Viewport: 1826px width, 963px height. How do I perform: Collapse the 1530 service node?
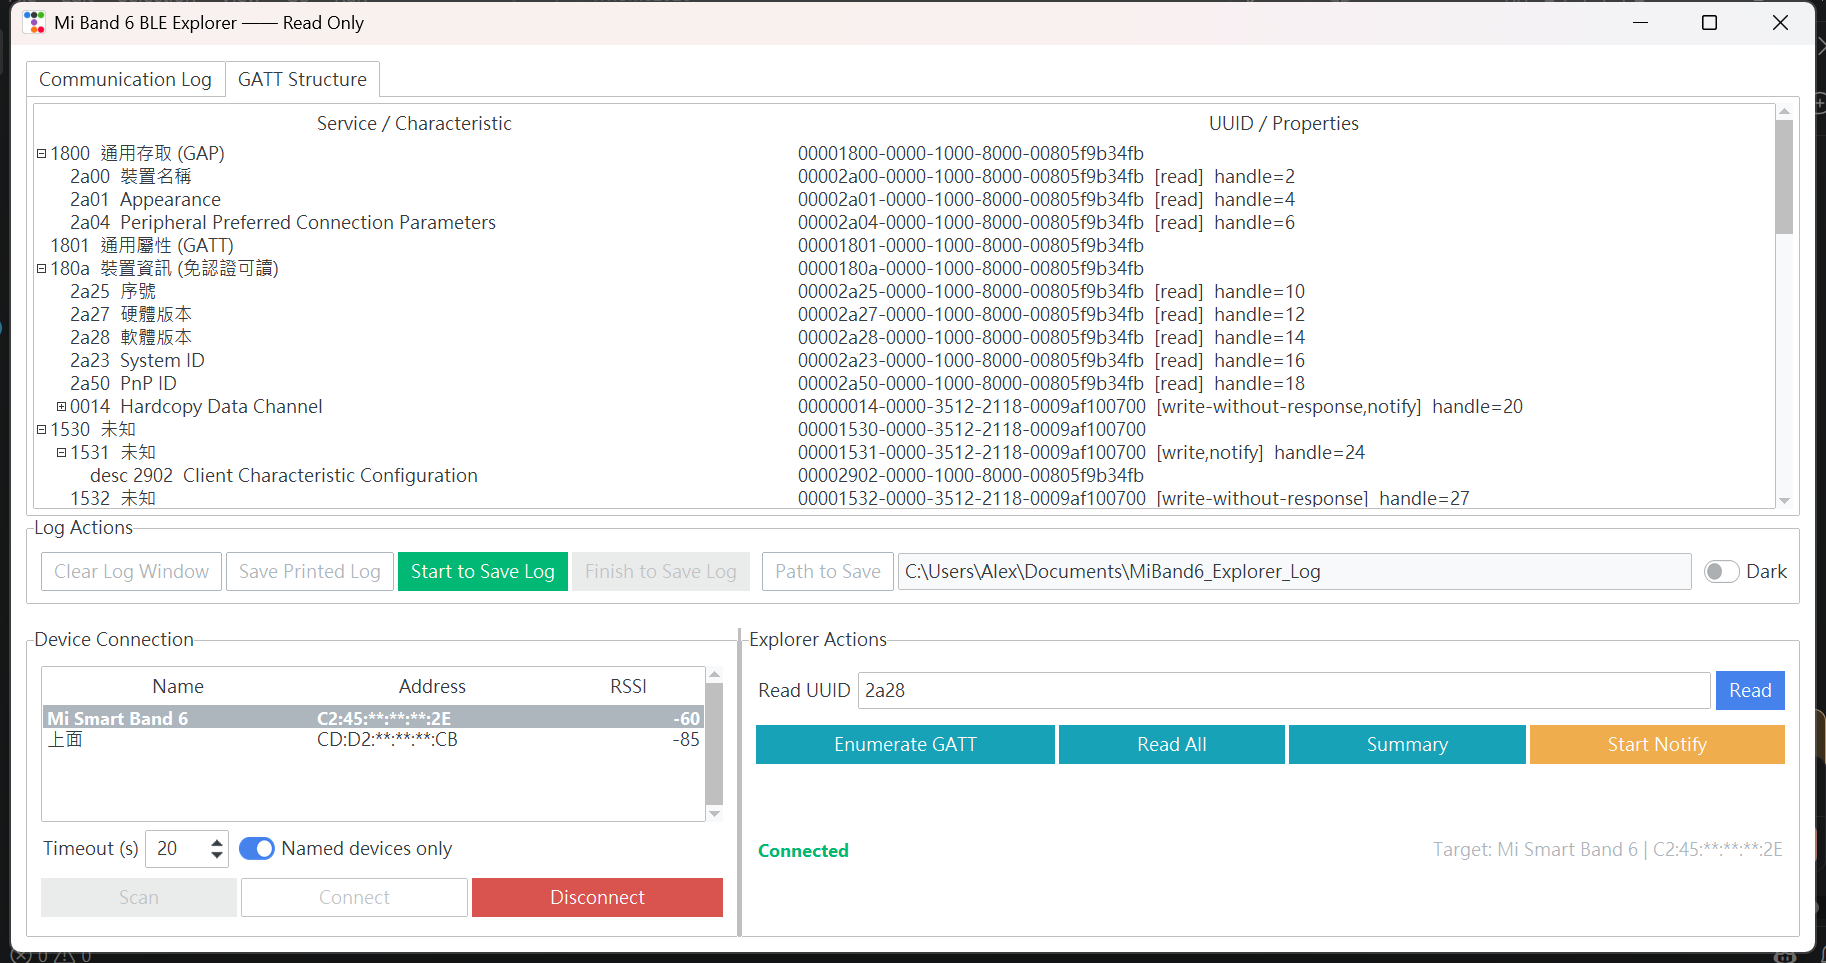(x=42, y=429)
